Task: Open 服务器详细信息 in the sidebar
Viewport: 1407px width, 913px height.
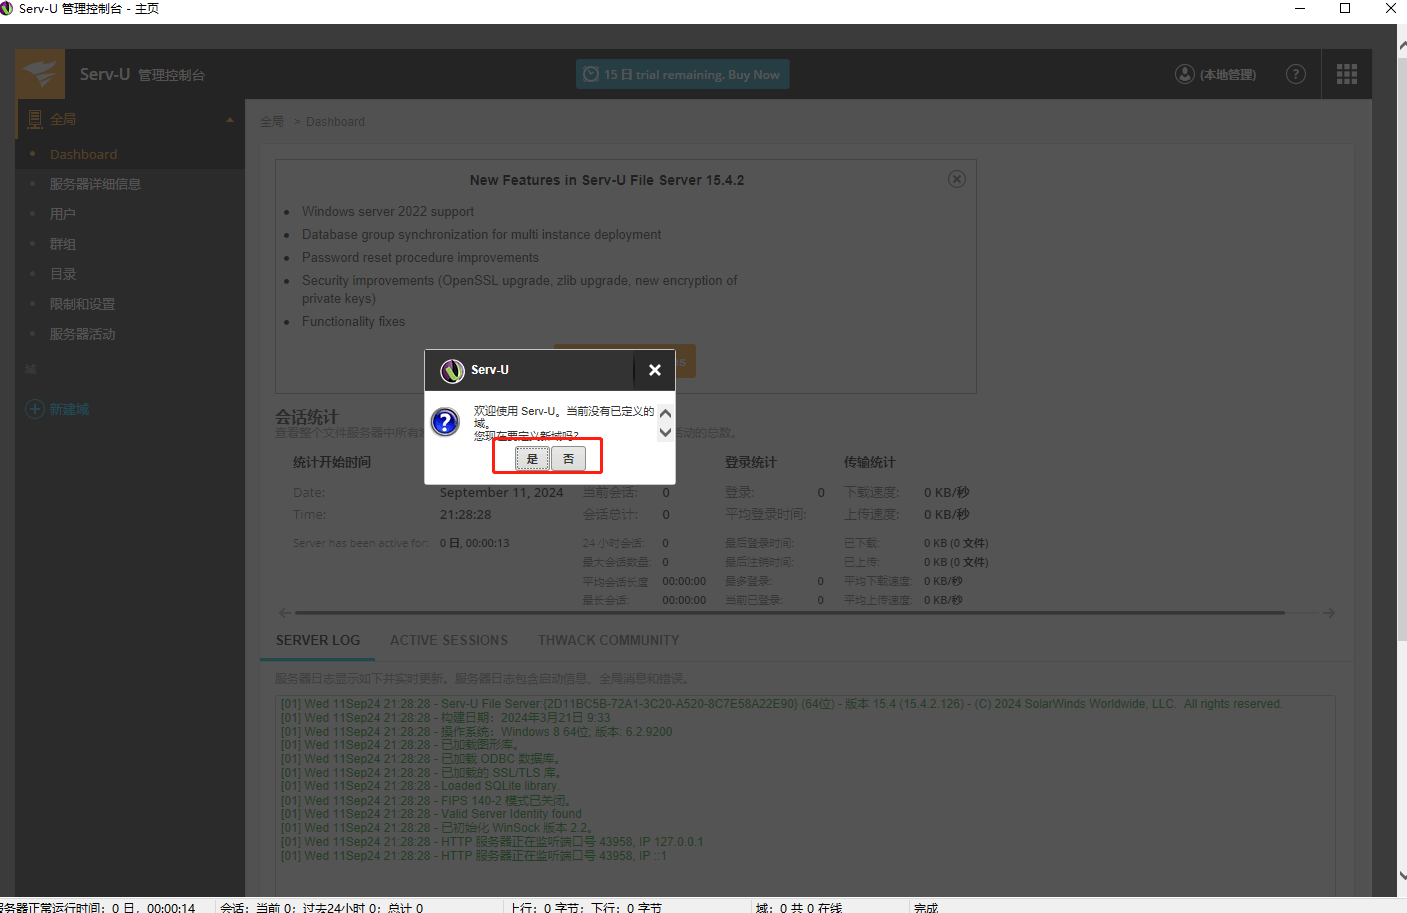Action: pos(95,184)
